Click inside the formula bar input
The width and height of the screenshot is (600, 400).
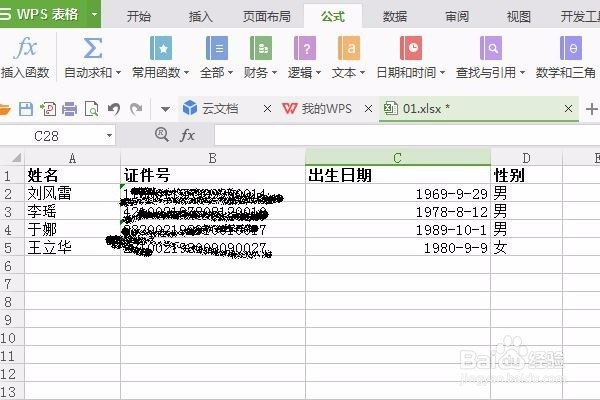click(x=407, y=136)
